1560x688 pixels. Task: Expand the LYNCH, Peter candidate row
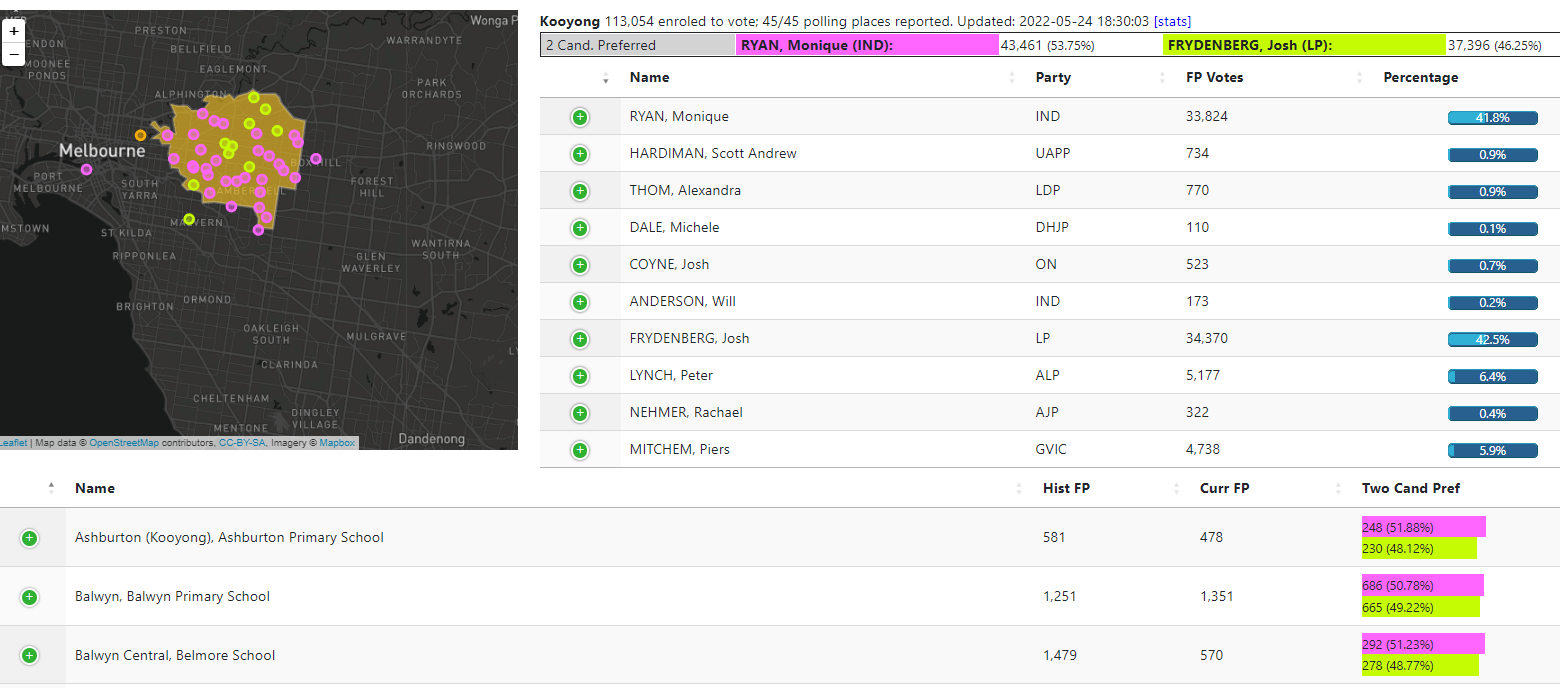580,376
